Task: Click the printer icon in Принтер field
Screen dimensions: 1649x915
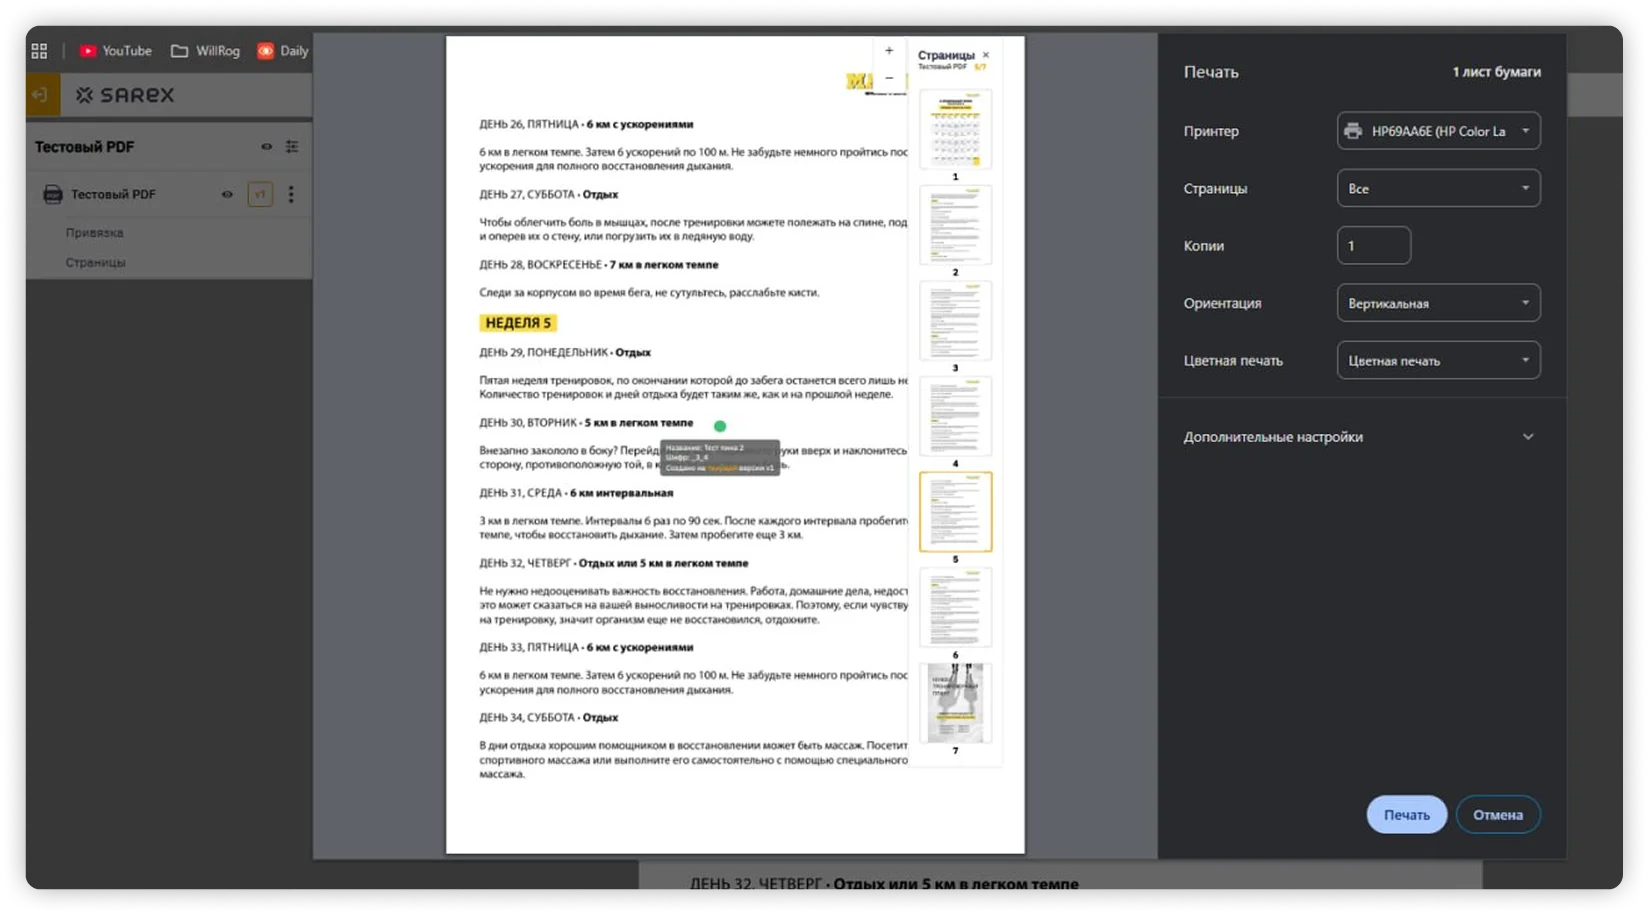Action: click(x=1353, y=131)
